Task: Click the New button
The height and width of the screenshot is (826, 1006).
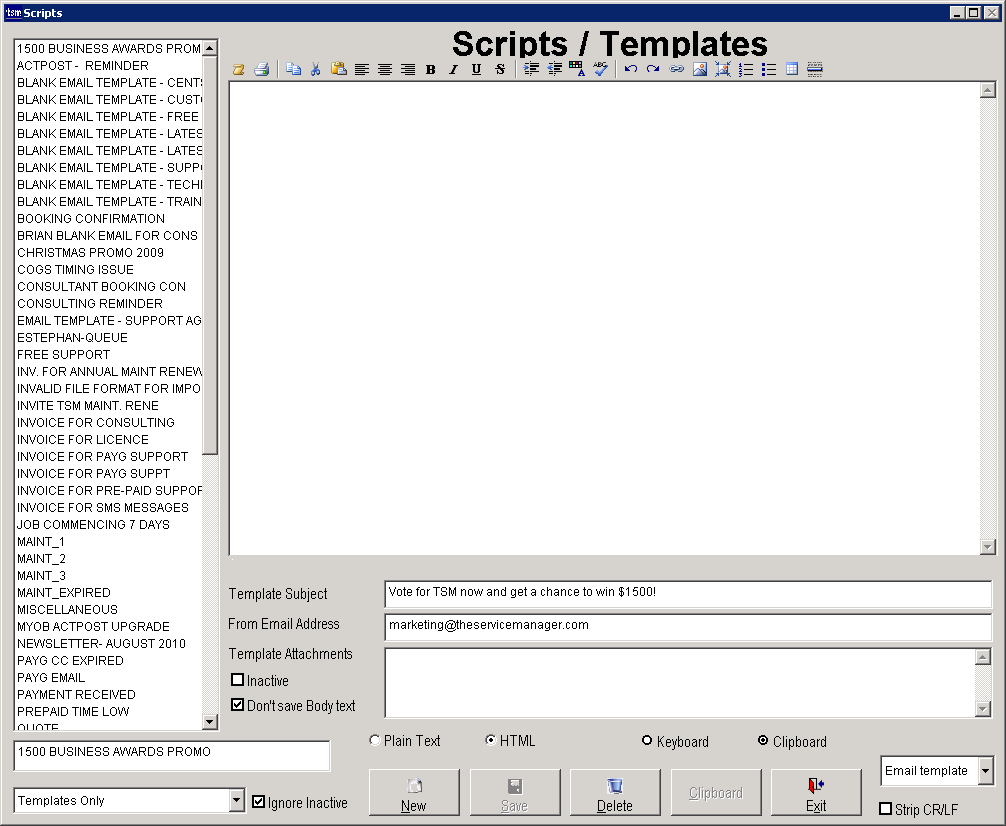Action: 414,793
